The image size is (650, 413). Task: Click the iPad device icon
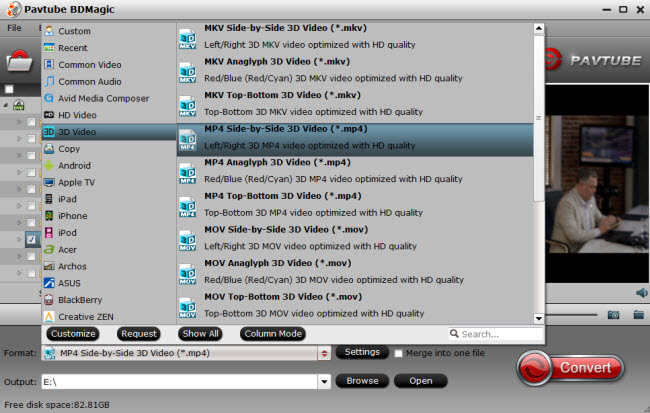49,199
